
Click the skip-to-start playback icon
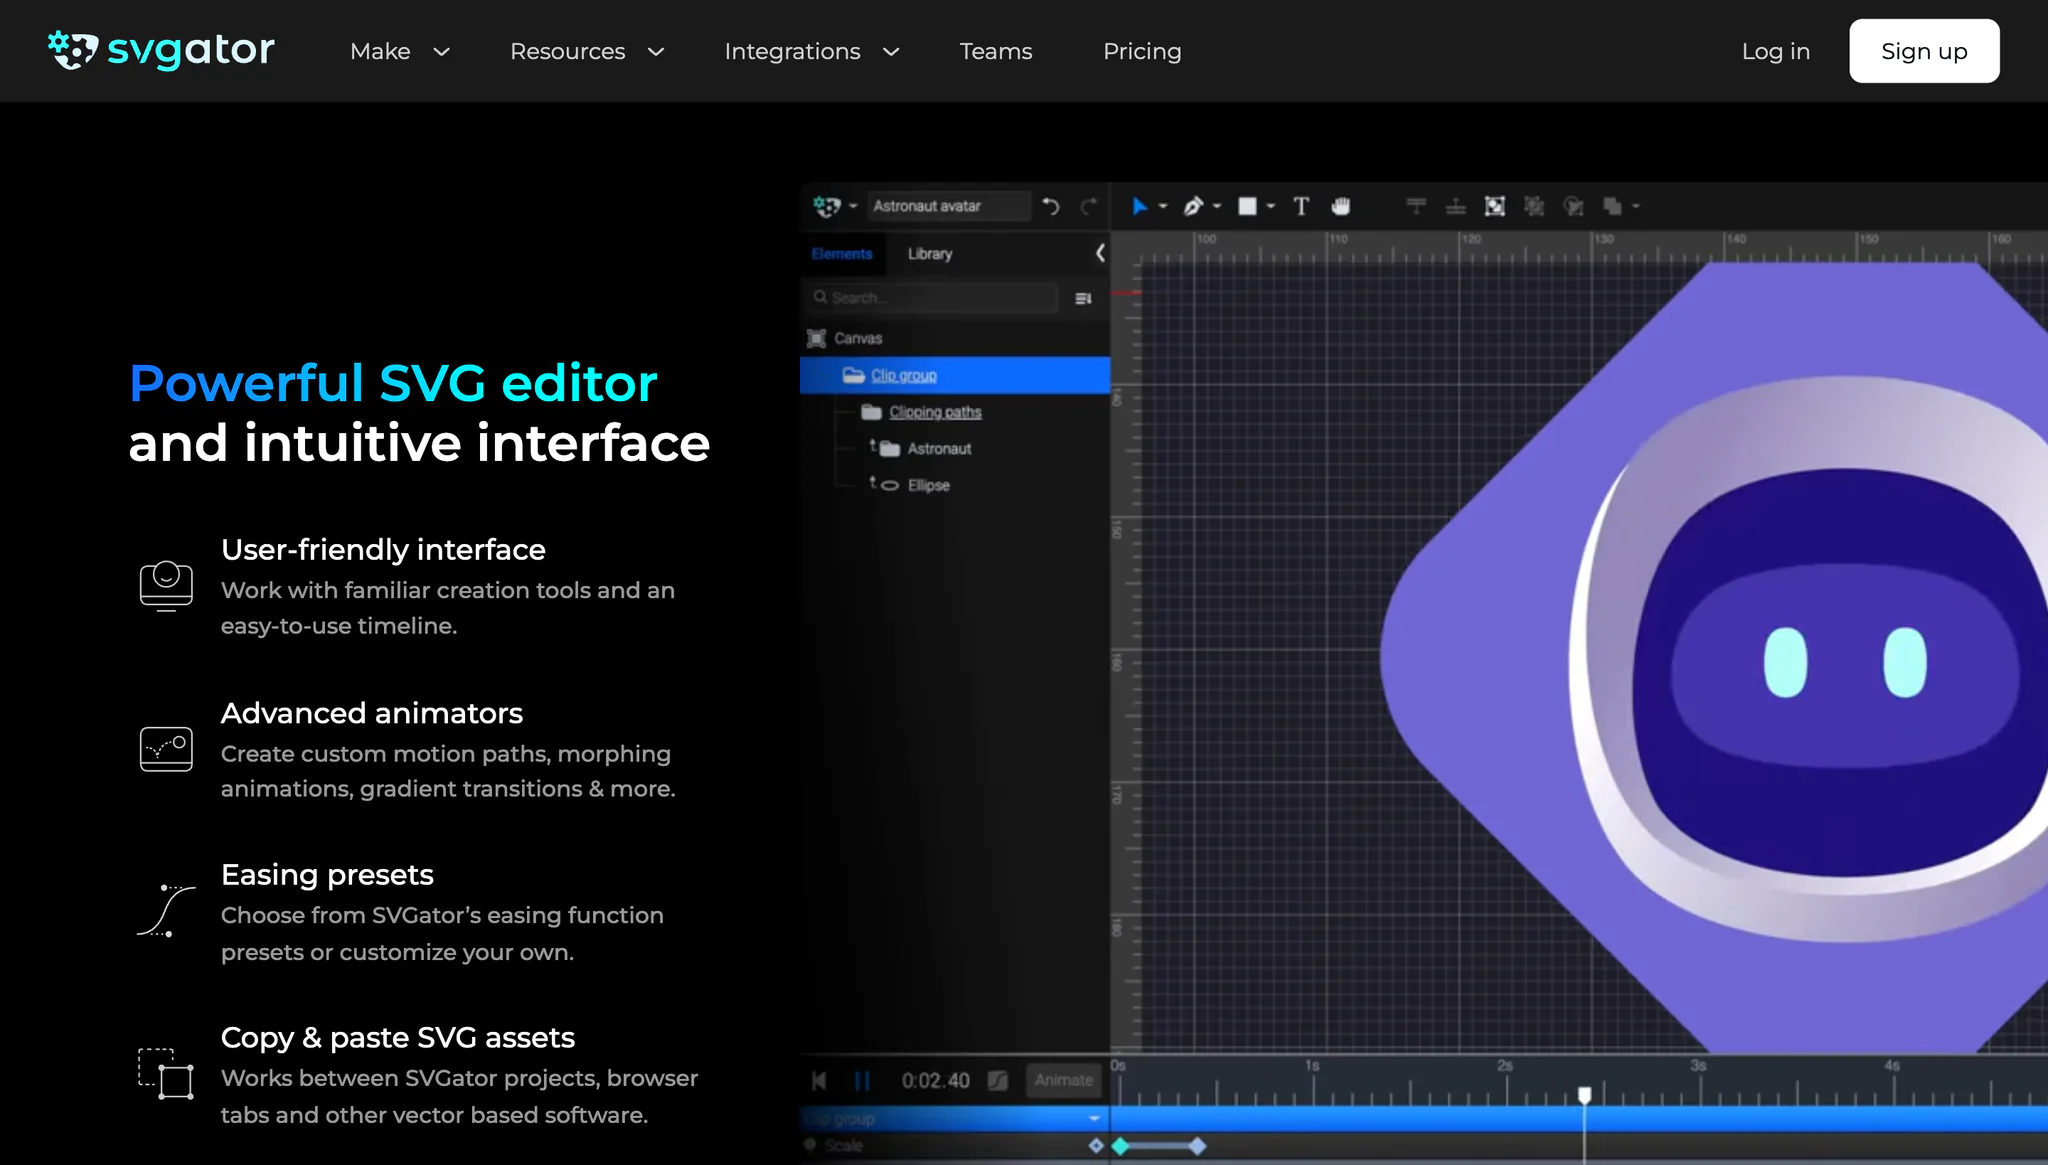click(819, 1080)
